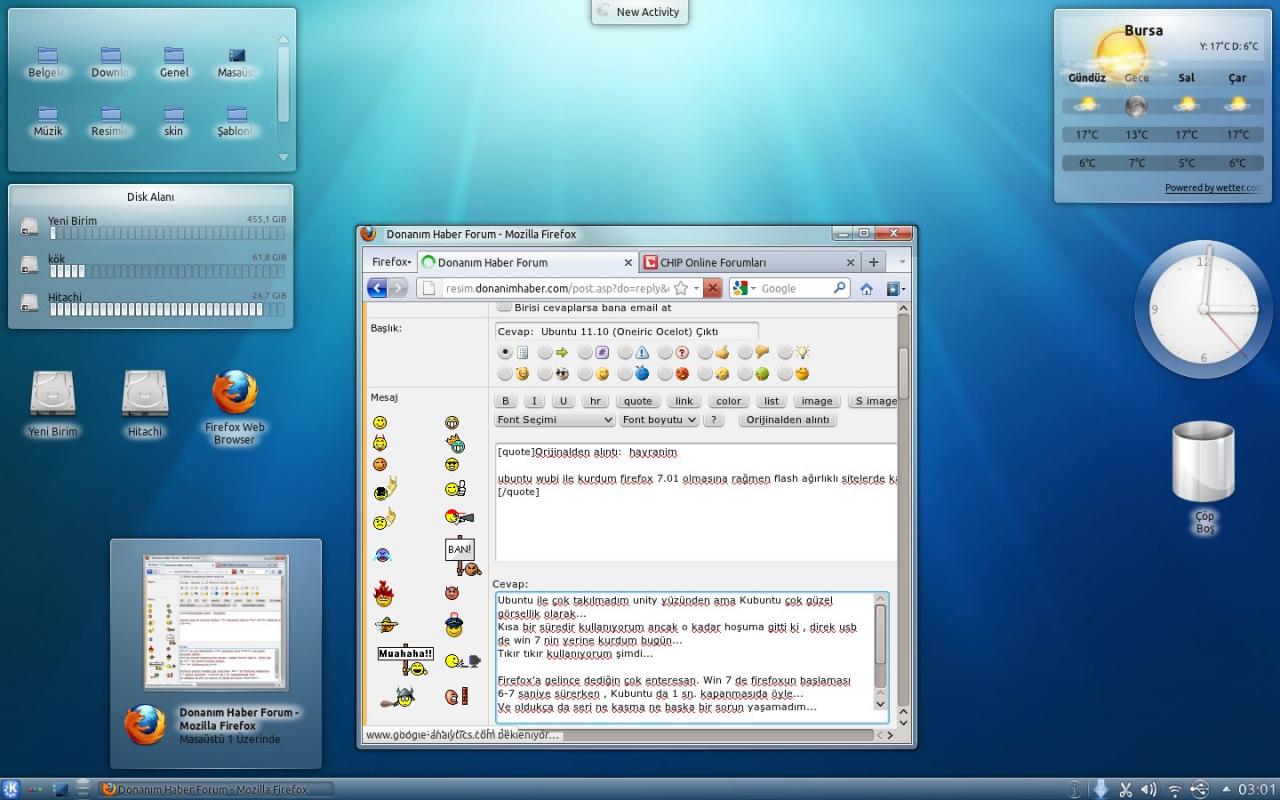The width and height of the screenshot is (1280, 800).
Task: Toggle 'Birisi cevaplarsa bana email at' checkbox
Action: (x=504, y=308)
